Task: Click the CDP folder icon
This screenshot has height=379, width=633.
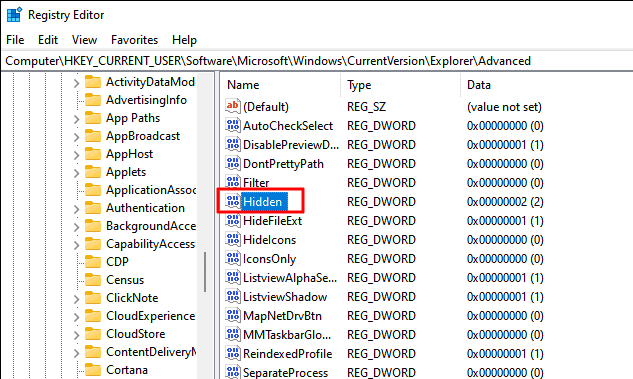Action: point(93,262)
